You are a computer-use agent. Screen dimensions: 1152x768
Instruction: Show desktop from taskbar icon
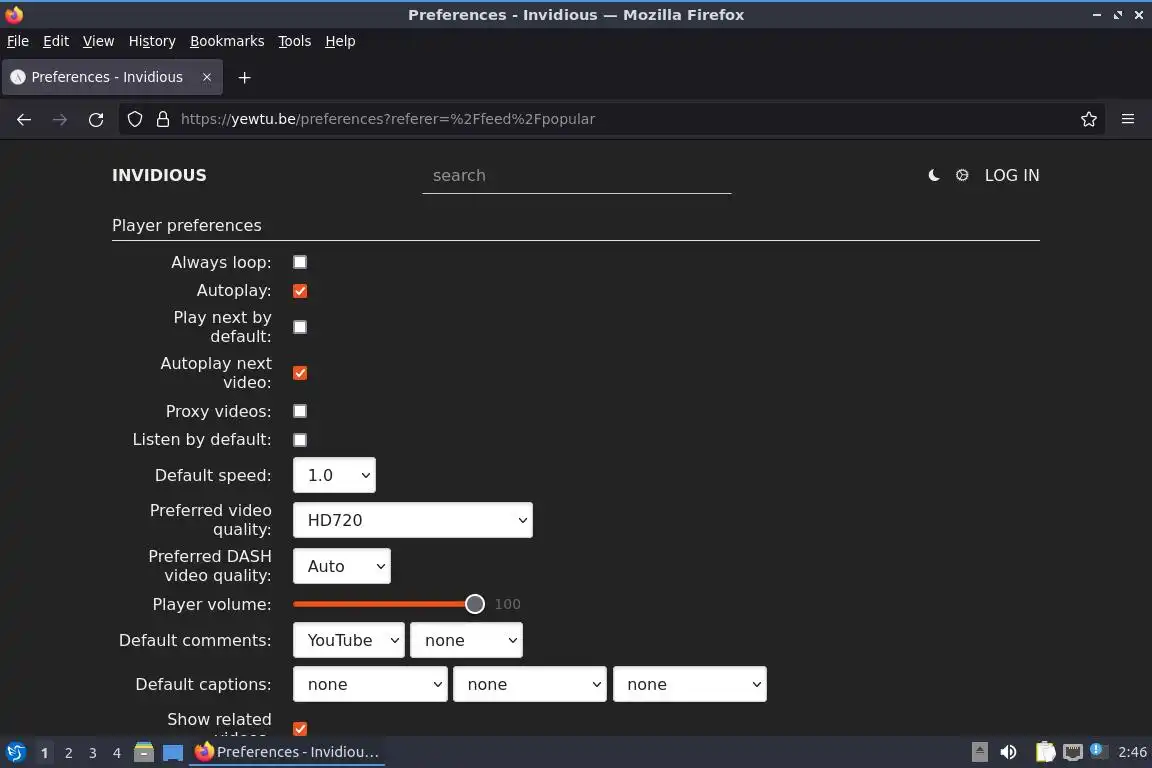[173, 752]
